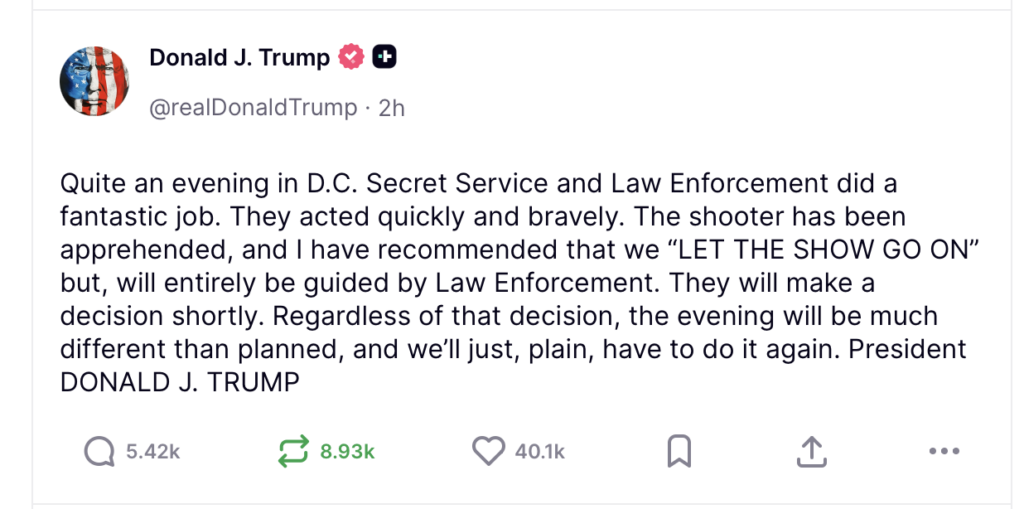Image resolution: width=1024 pixels, height=509 pixels.
Task: Click the 40.1k likes count
Action: [540, 452]
